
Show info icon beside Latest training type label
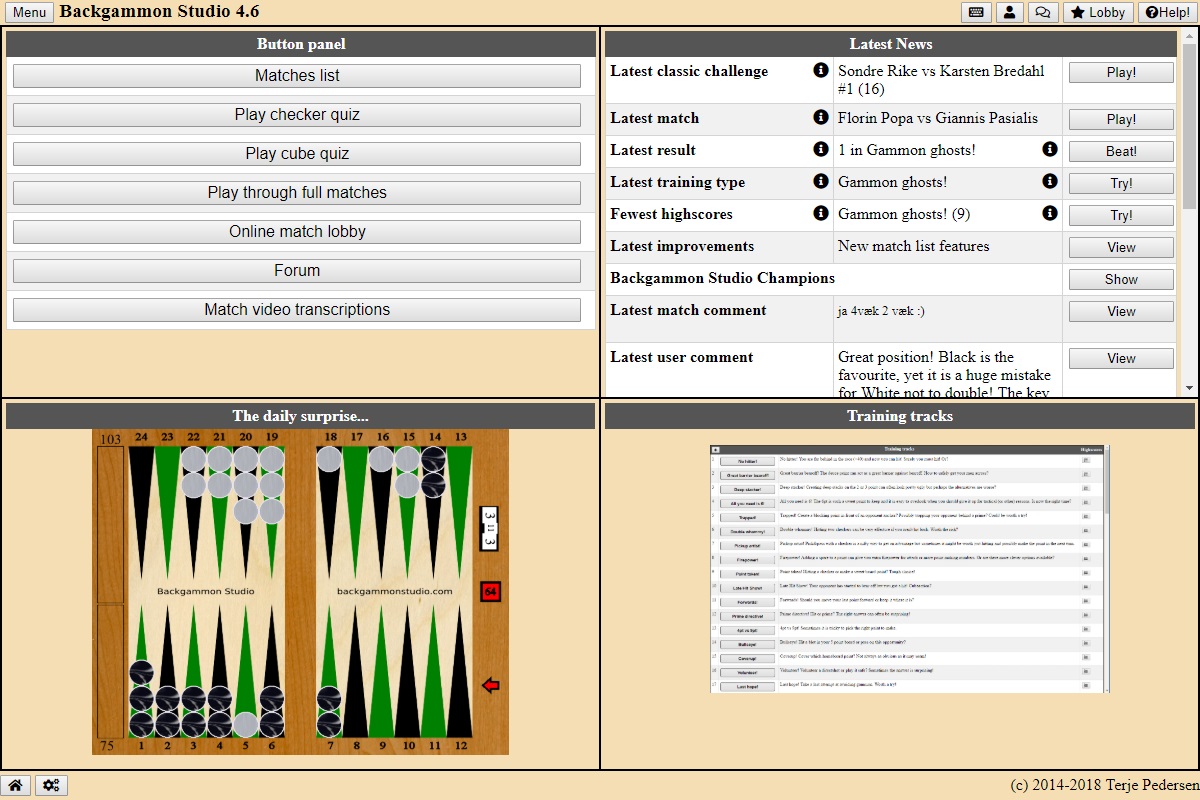click(x=821, y=181)
